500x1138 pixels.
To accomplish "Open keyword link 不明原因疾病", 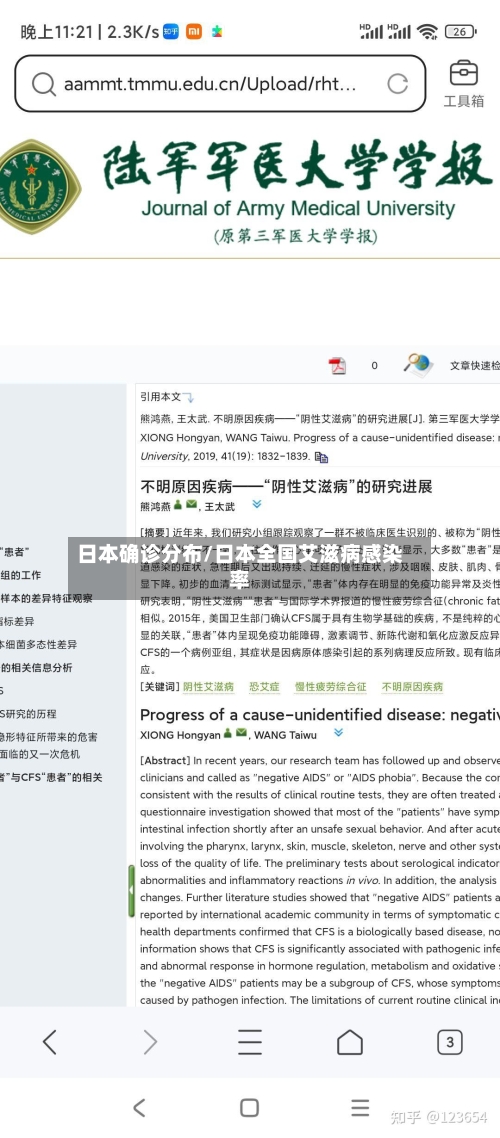I will click(412, 687).
